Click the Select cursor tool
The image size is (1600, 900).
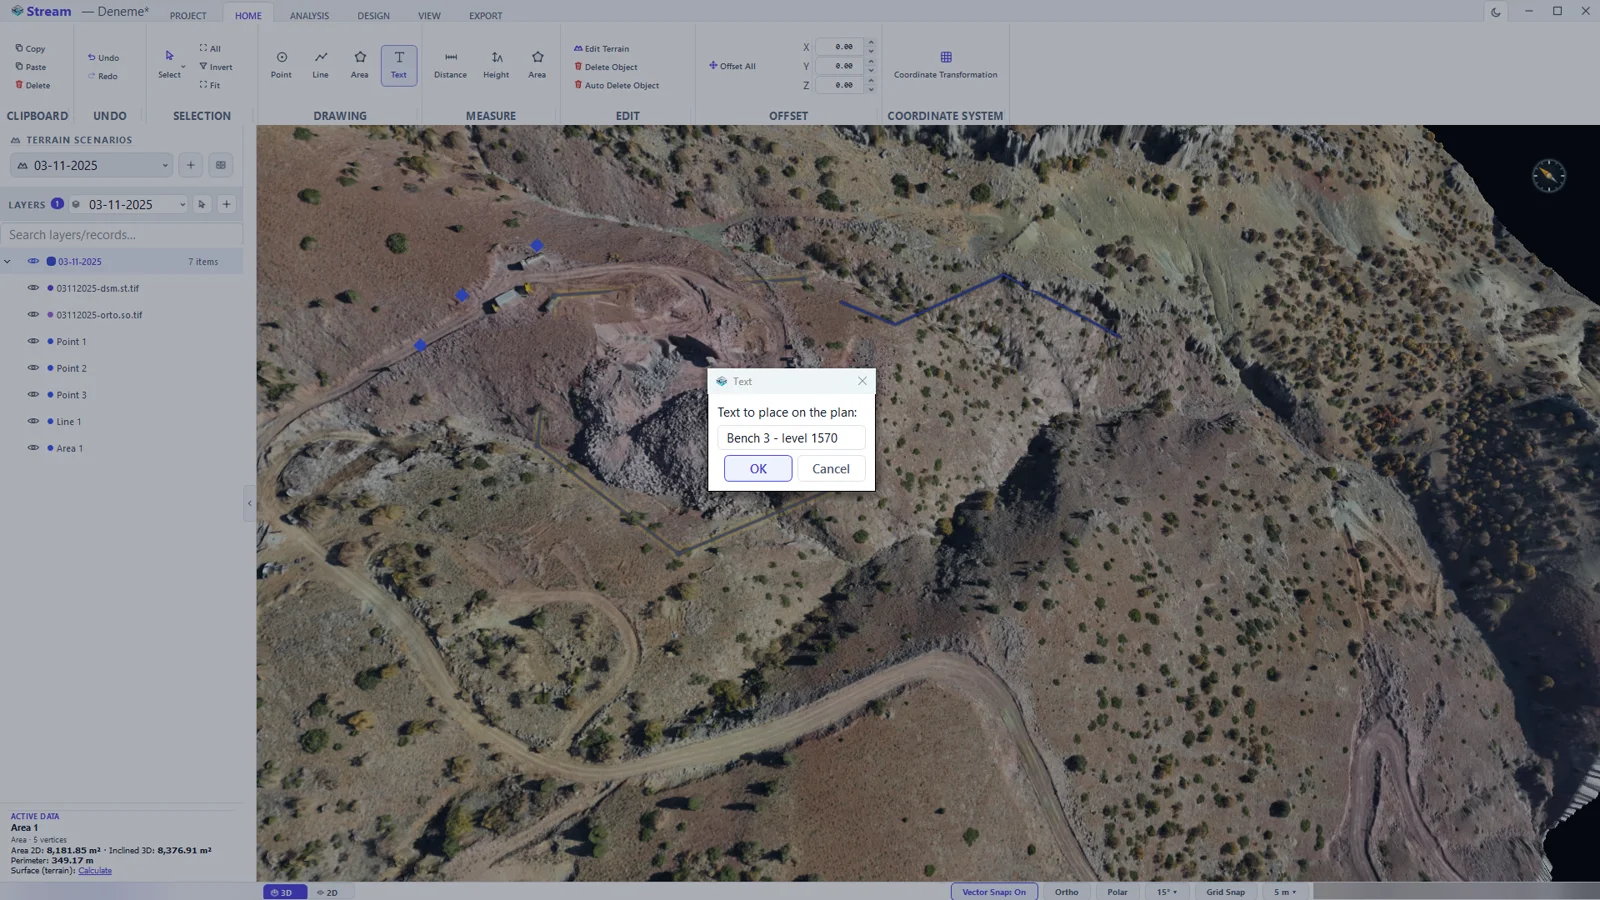(169, 65)
